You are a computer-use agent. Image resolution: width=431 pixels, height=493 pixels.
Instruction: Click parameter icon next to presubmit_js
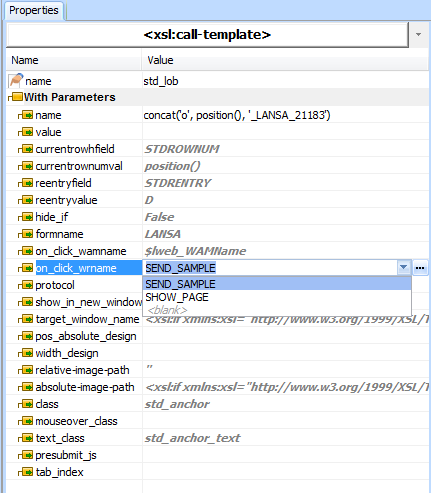(26, 455)
